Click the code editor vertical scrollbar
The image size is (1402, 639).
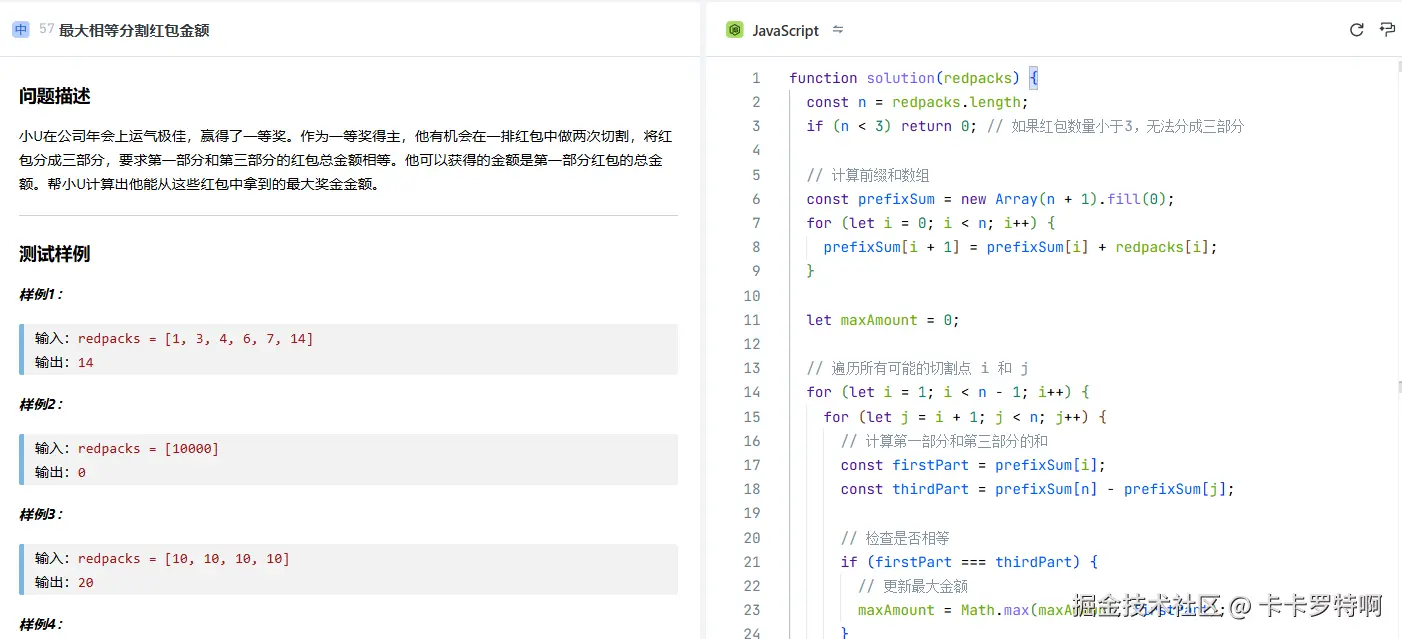[x=1396, y=300]
